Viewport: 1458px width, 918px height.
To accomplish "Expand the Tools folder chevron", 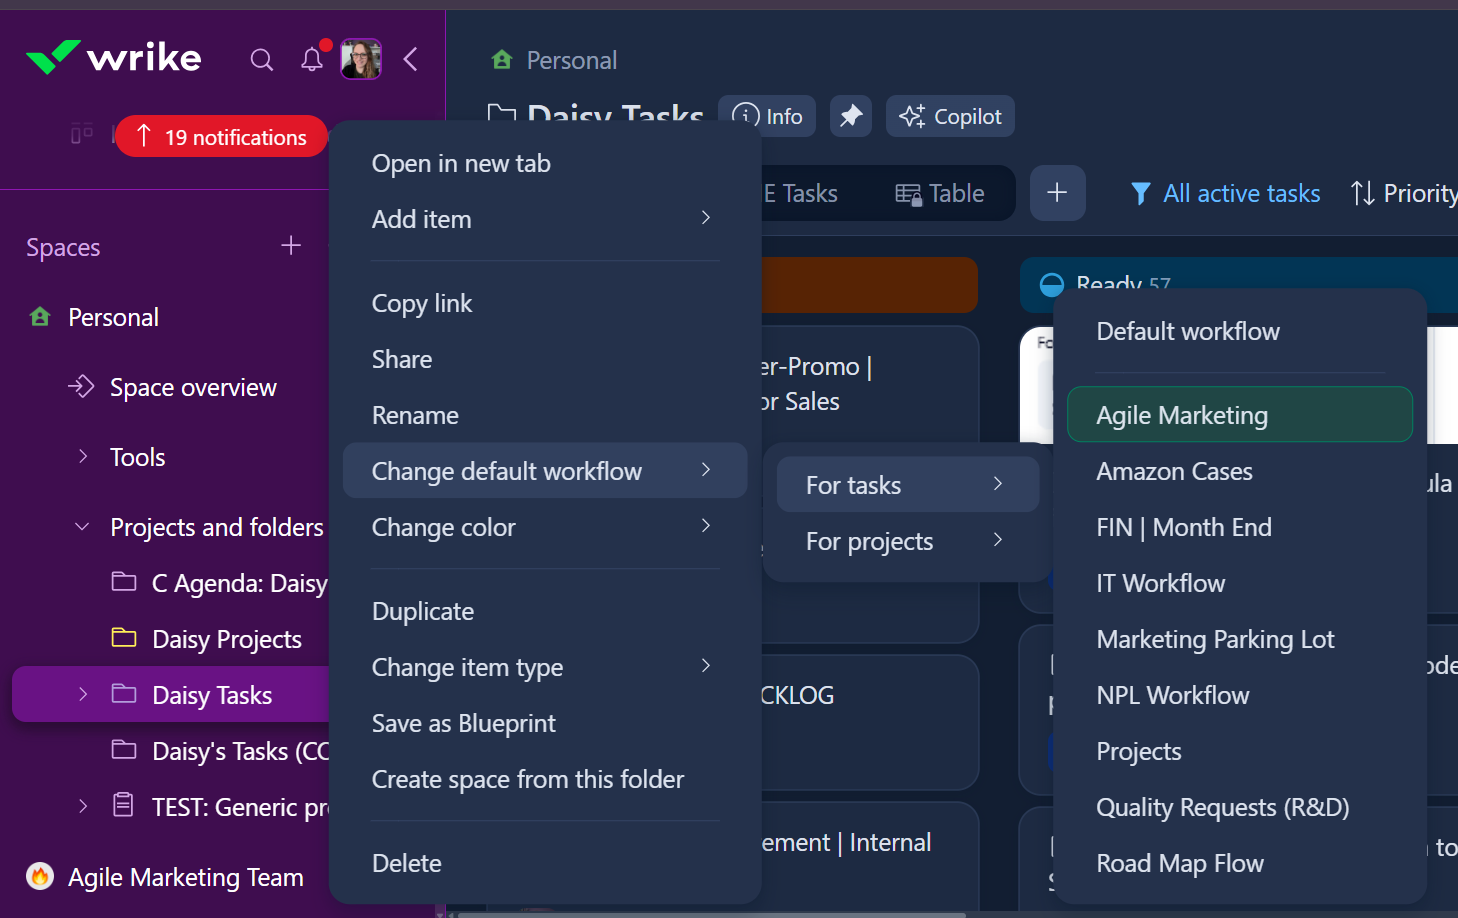I will [x=83, y=457].
